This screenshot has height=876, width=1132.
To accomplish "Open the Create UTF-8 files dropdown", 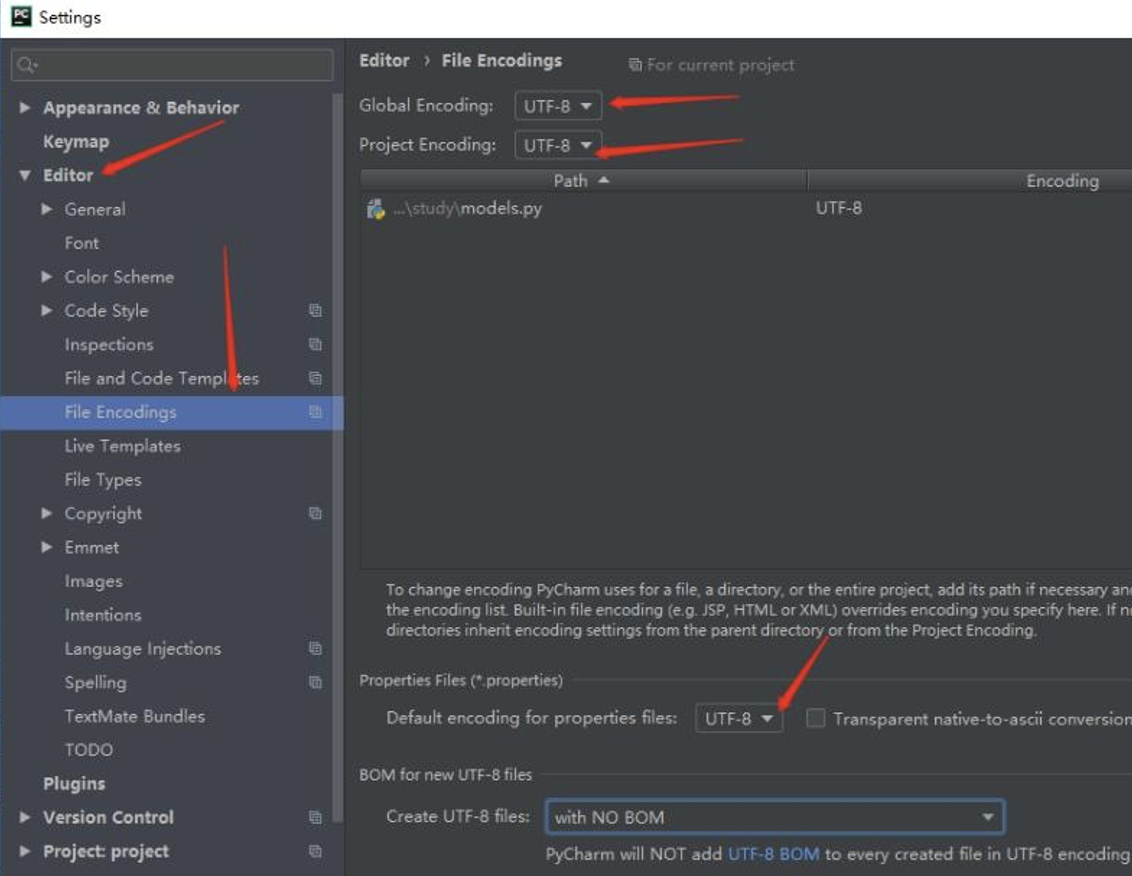I will click(775, 818).
